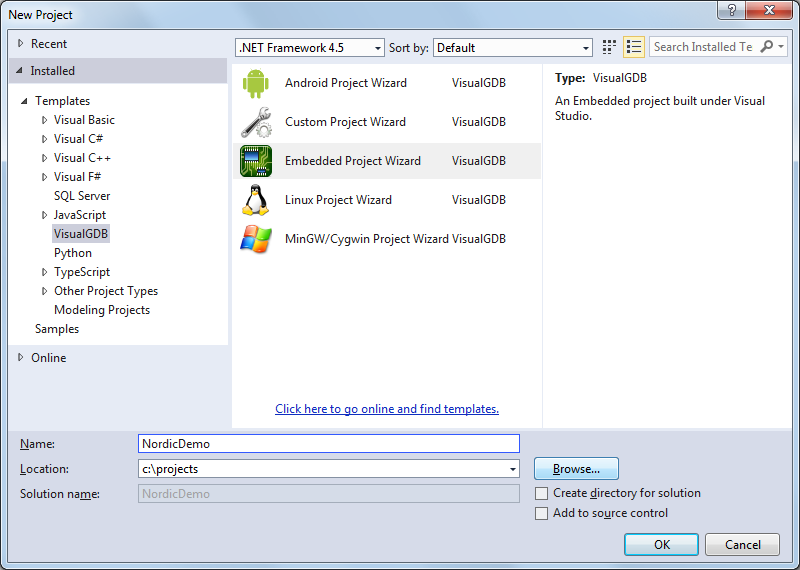Click the MinGW/Cygwin Windows flag icon

[256, 239]
